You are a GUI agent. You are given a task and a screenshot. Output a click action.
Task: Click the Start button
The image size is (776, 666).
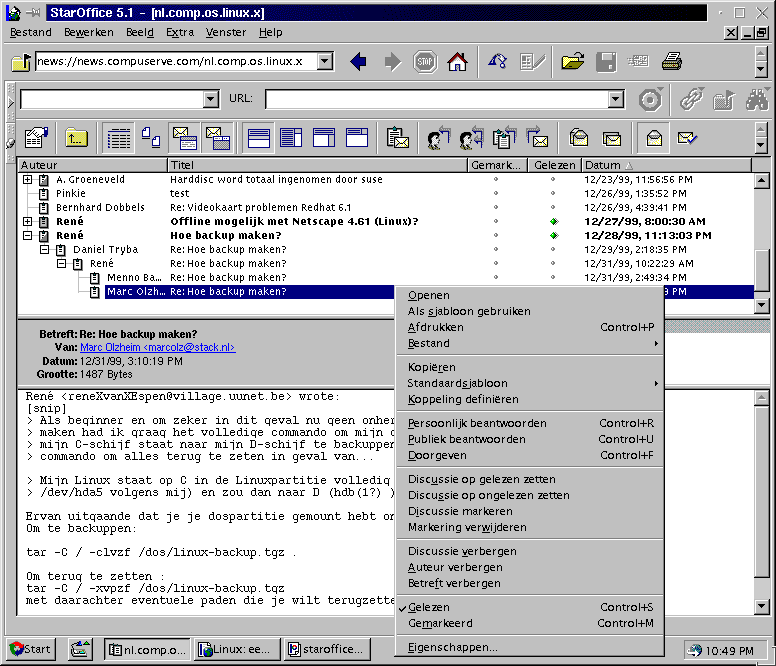(31, 649)
